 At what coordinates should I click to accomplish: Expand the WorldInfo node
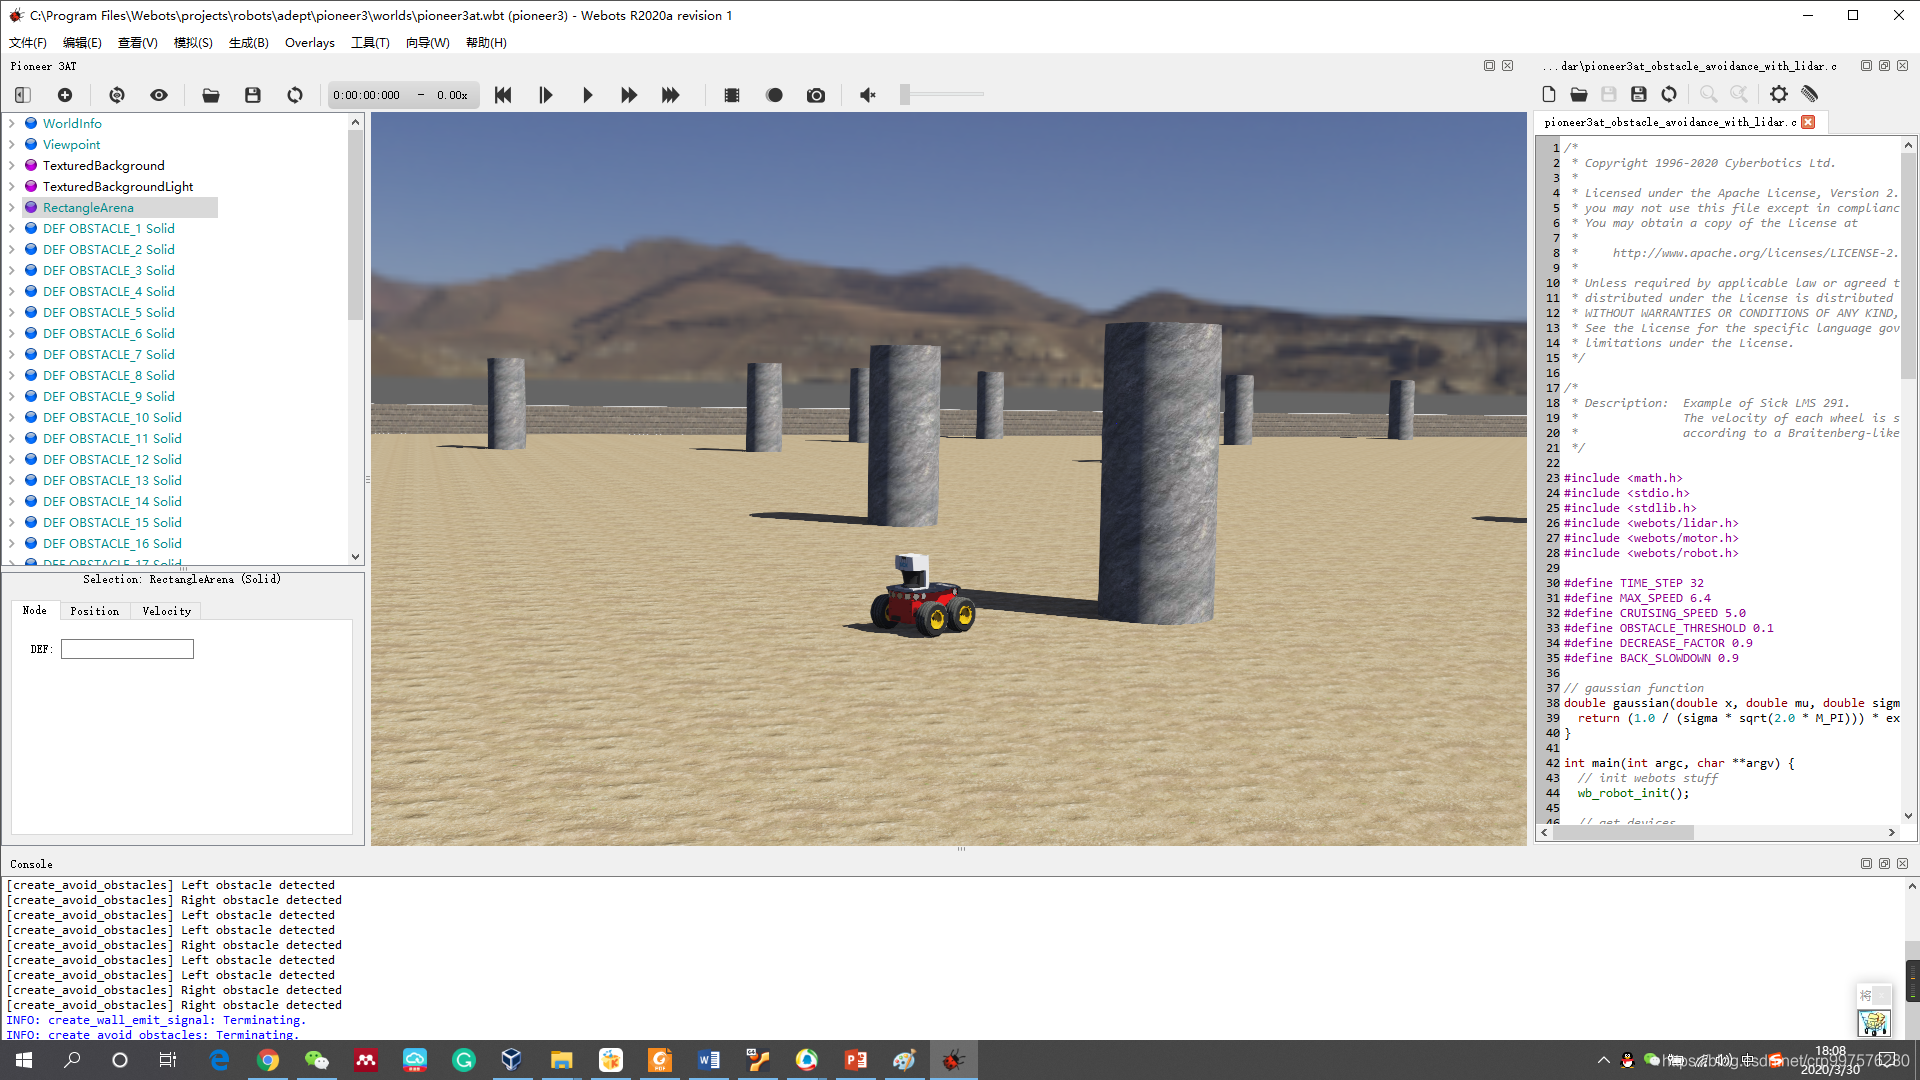[12, 123]
